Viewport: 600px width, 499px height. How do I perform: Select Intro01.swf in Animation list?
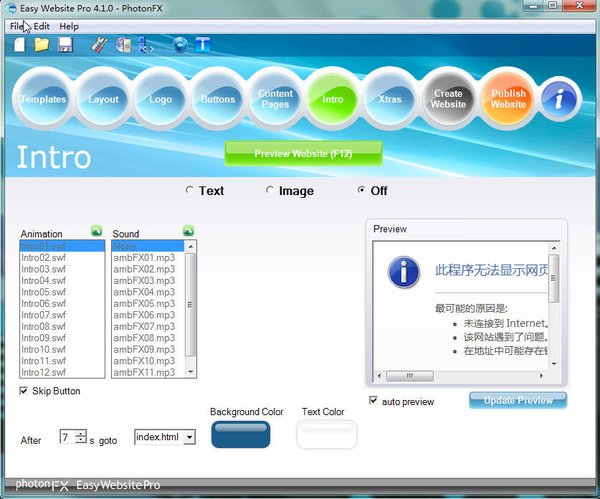coord(62,246)
